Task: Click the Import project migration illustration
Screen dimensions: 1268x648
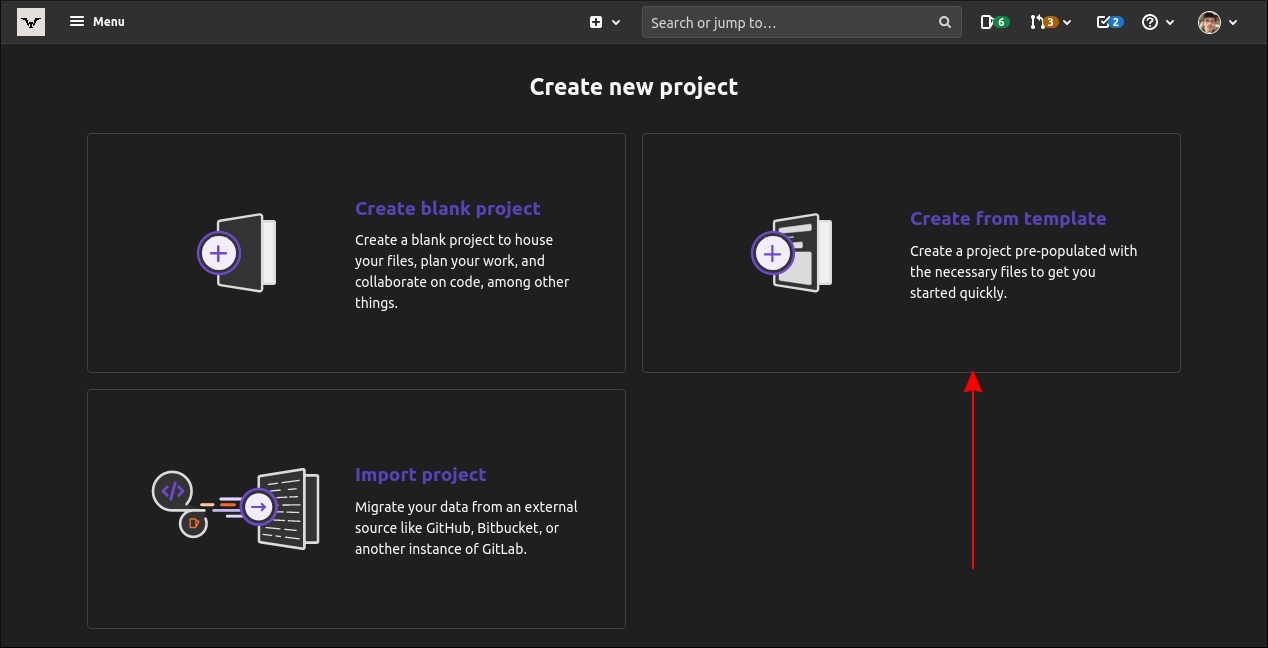Action: pyautogui.click(x=237, y=508)
